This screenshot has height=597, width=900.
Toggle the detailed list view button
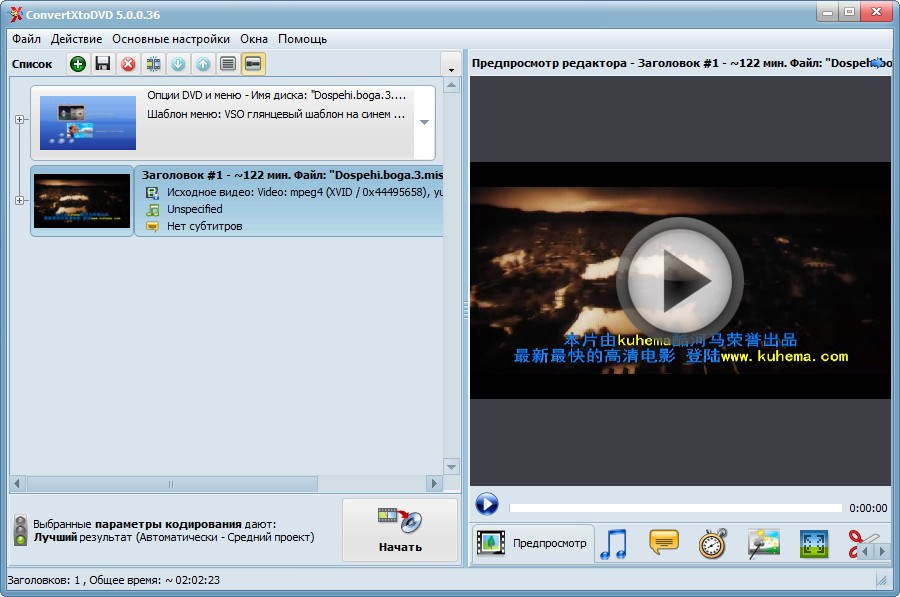[228, 64]
